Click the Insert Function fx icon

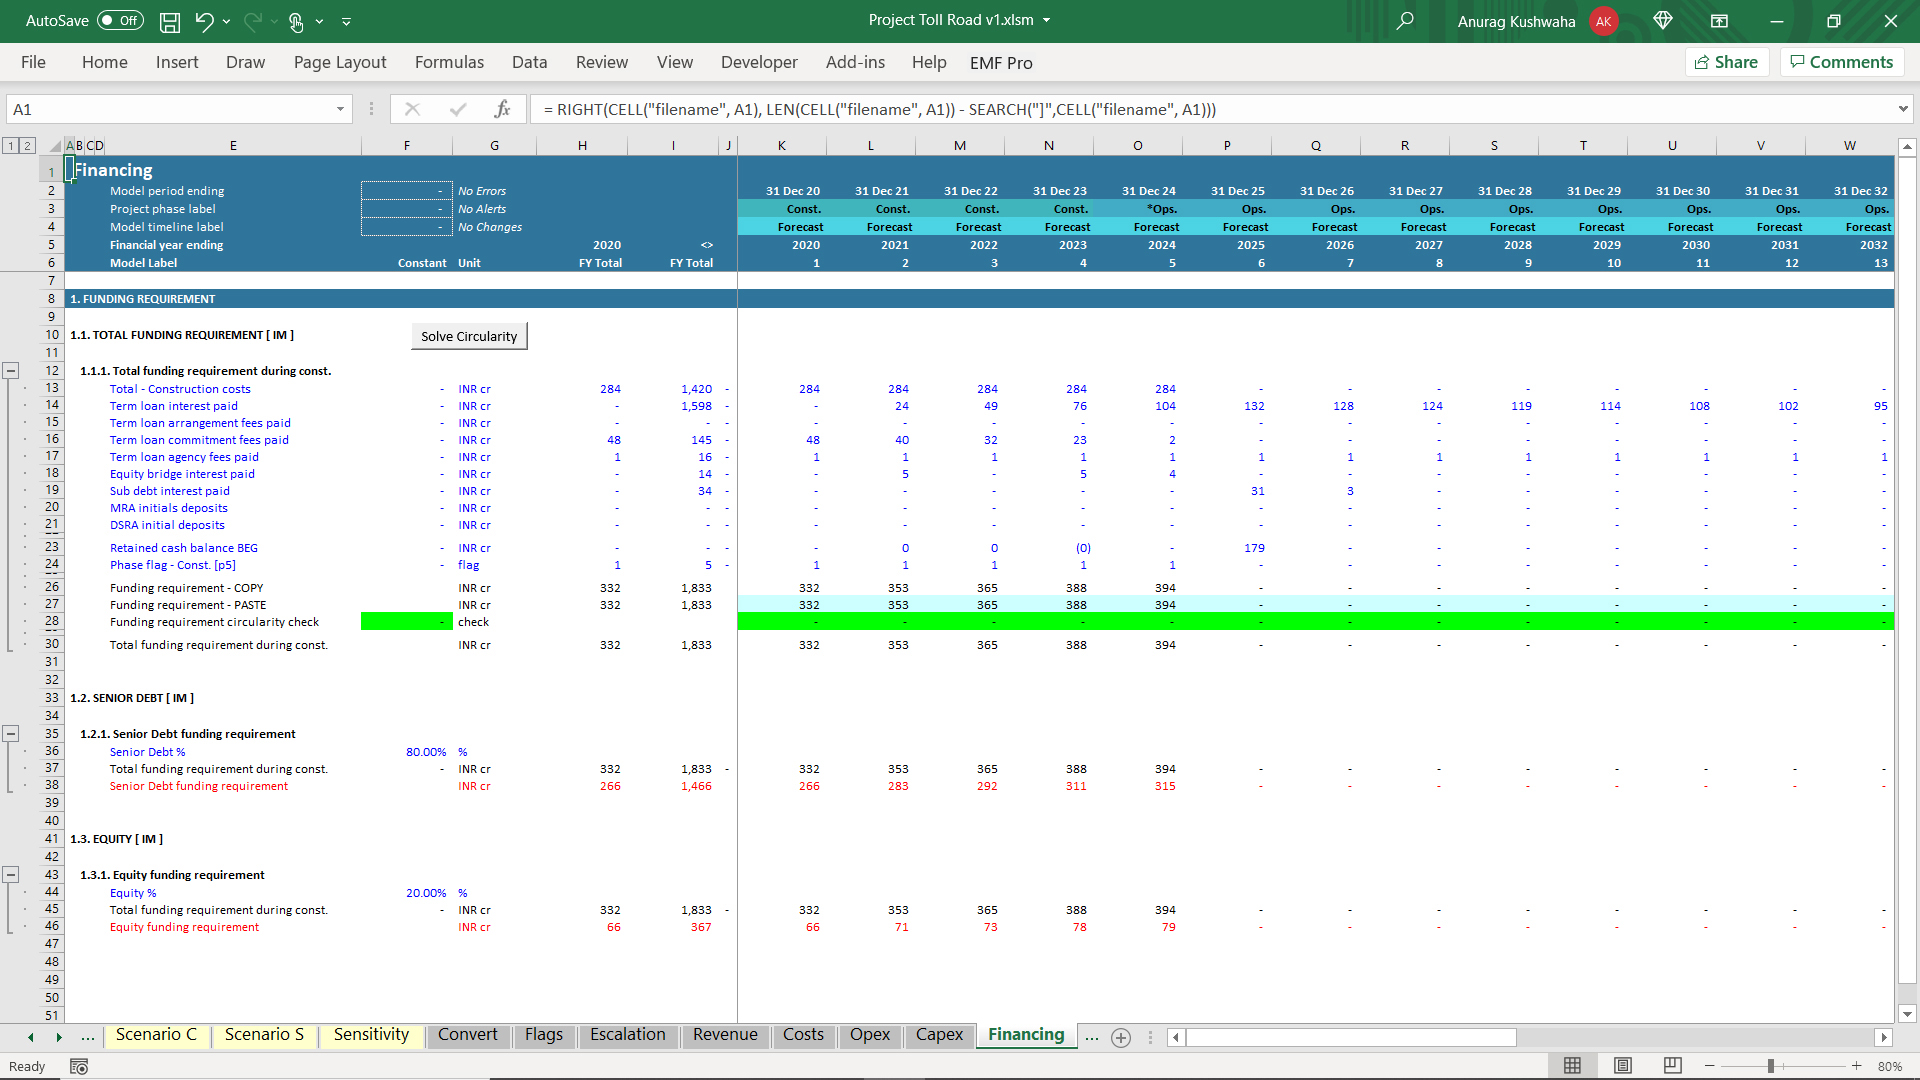tap(502, 109)
